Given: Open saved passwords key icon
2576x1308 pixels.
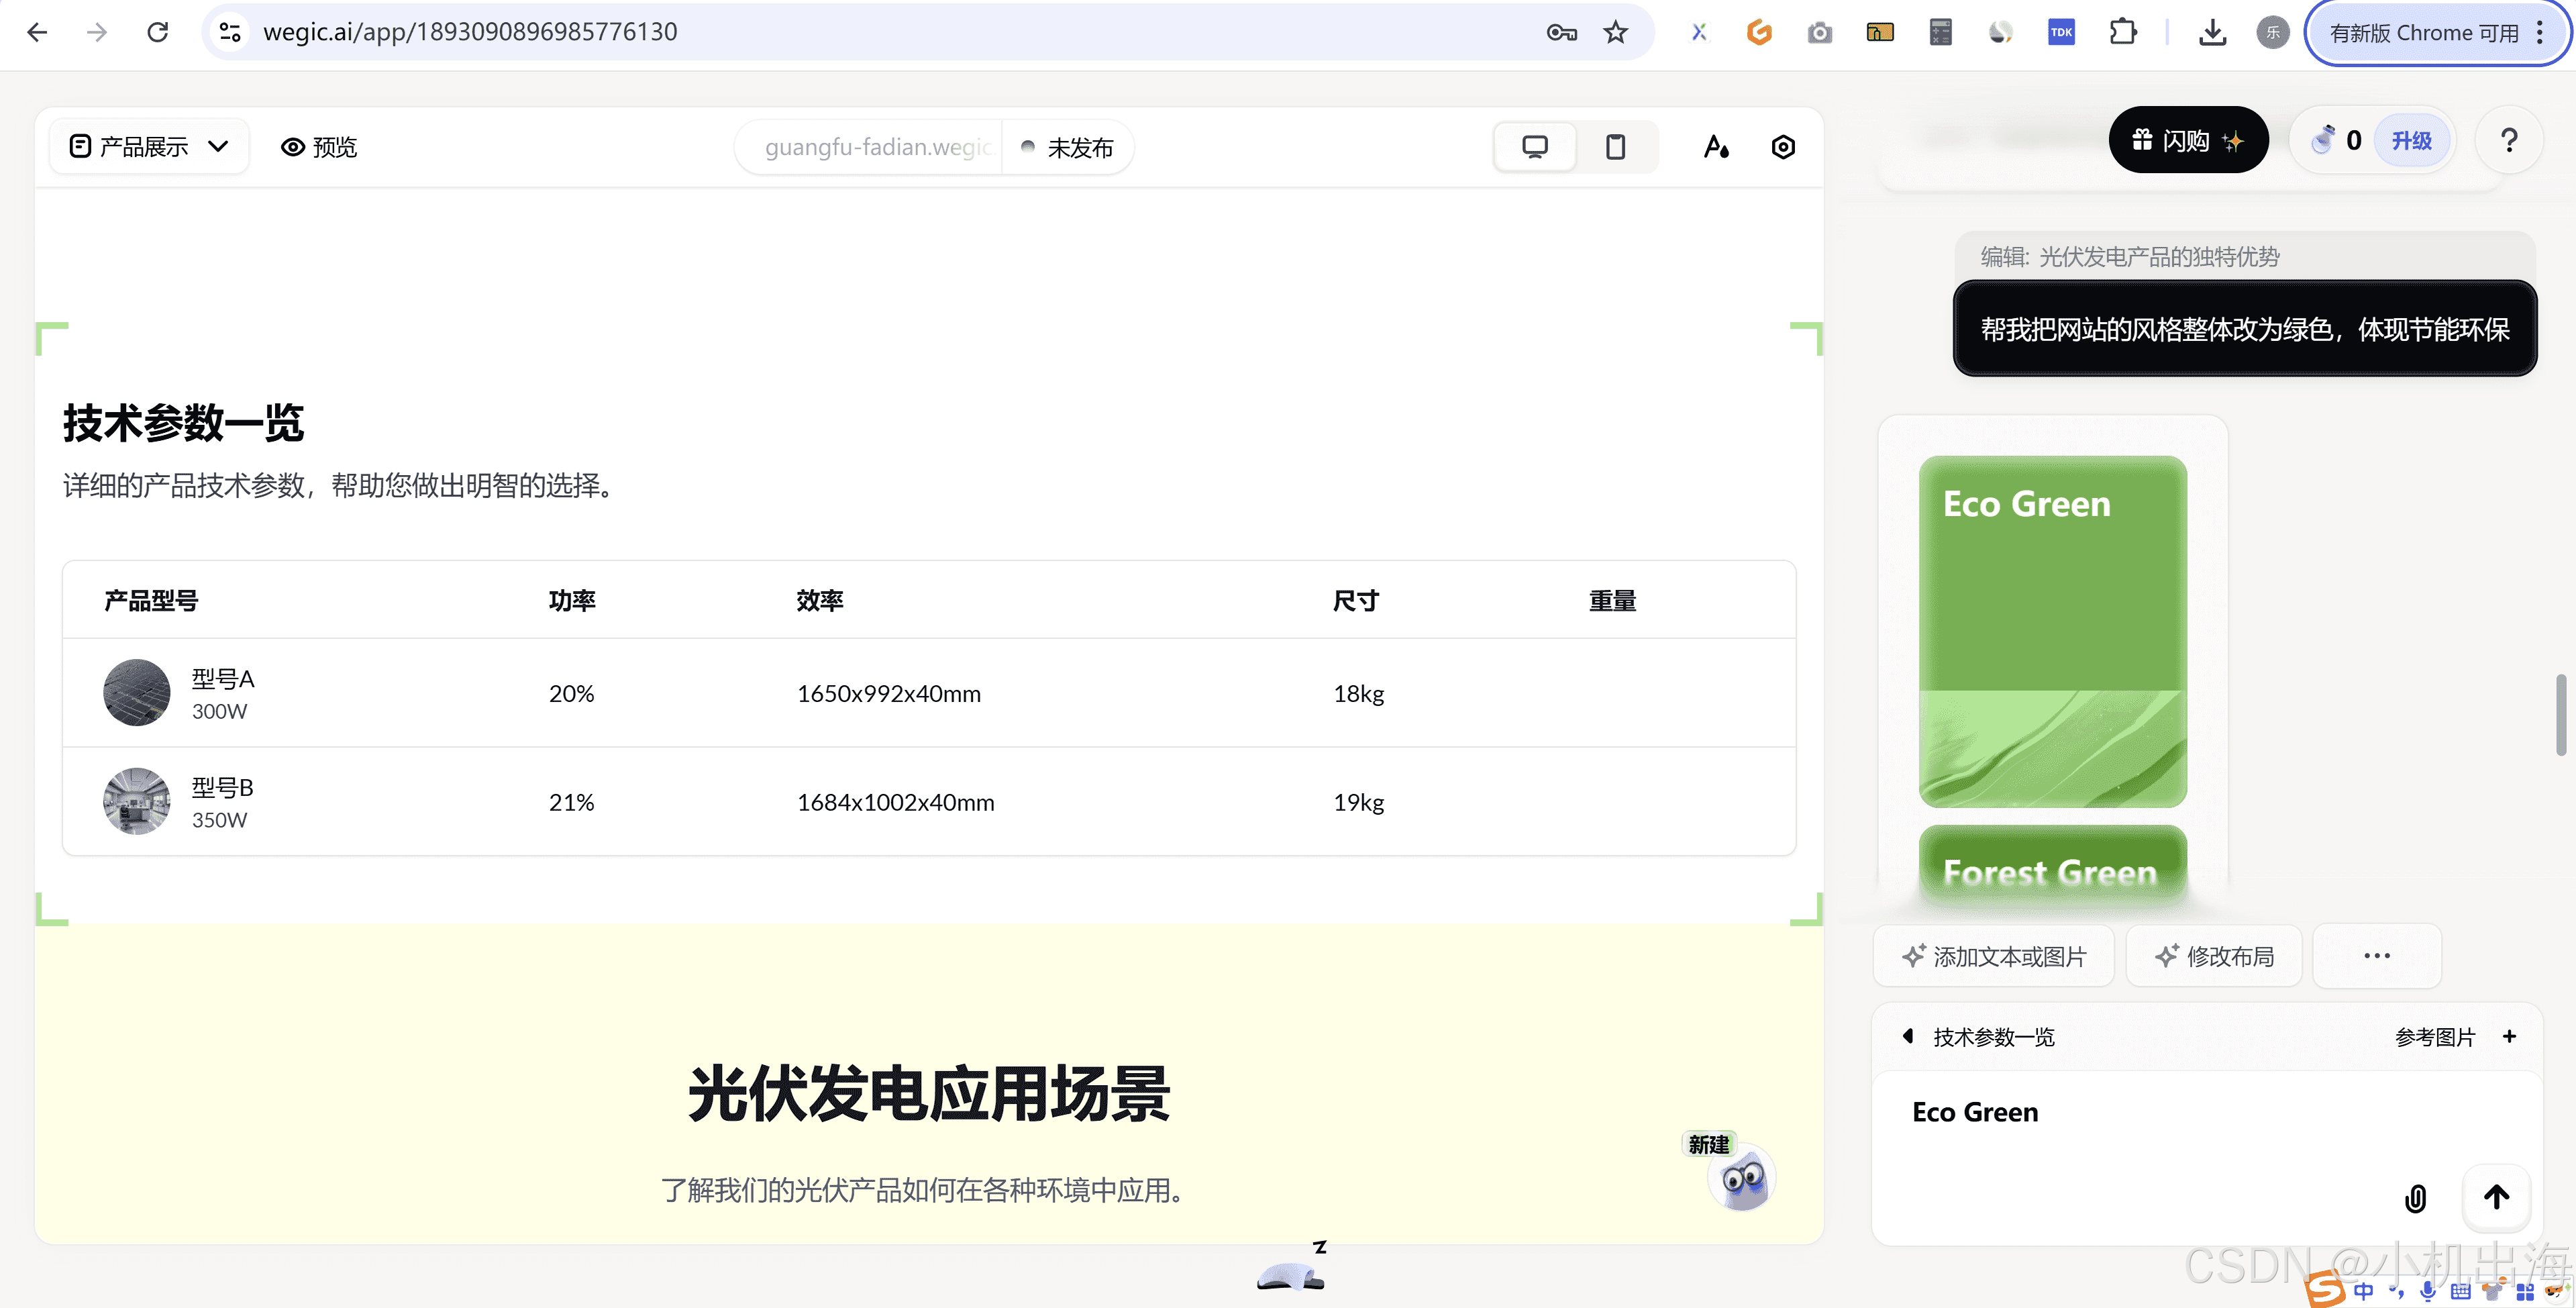Looking at the screenshot, I should point(1561,32).
